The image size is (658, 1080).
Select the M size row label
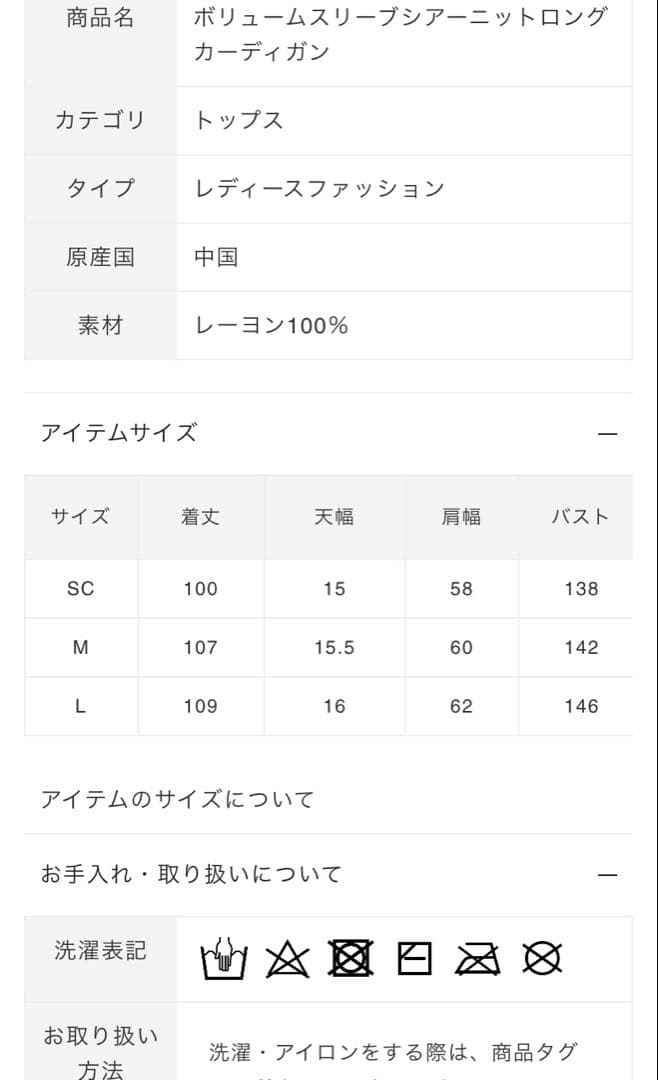[x=80, y=648]
